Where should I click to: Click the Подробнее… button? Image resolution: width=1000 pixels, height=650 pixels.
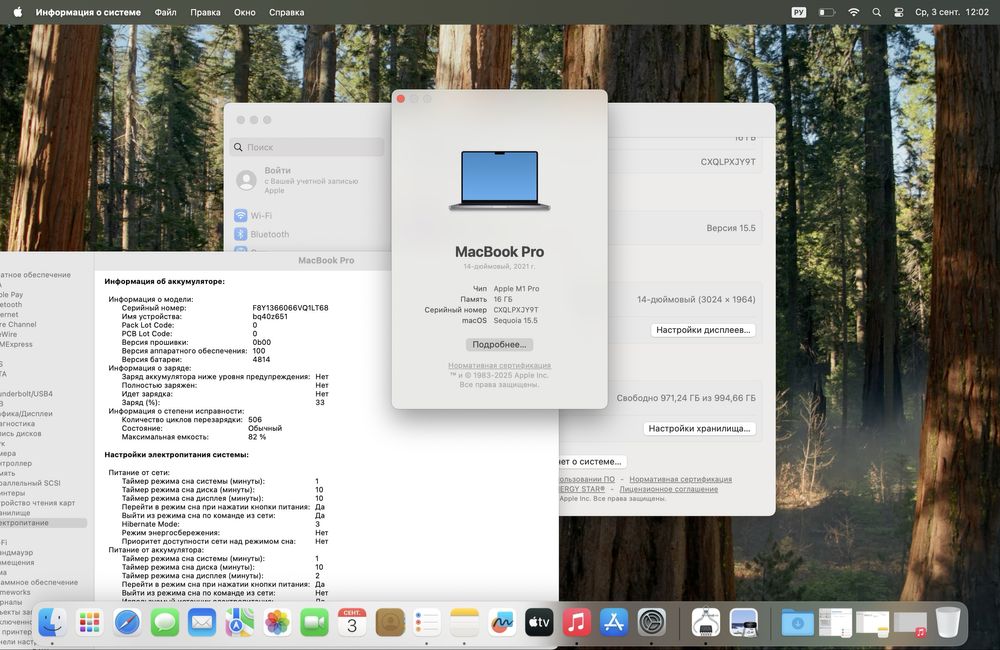[499, 344]
